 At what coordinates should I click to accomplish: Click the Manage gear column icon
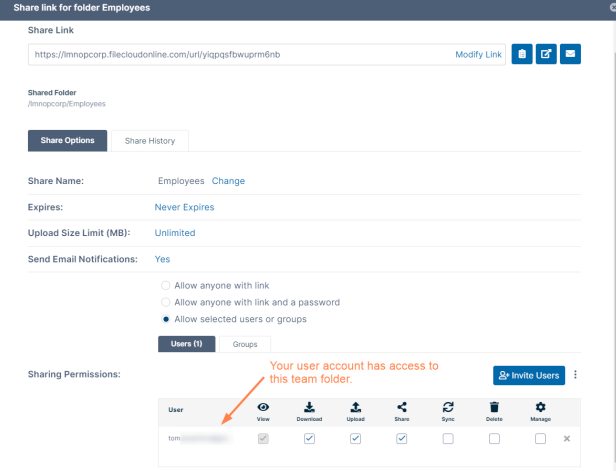(540, 407)
